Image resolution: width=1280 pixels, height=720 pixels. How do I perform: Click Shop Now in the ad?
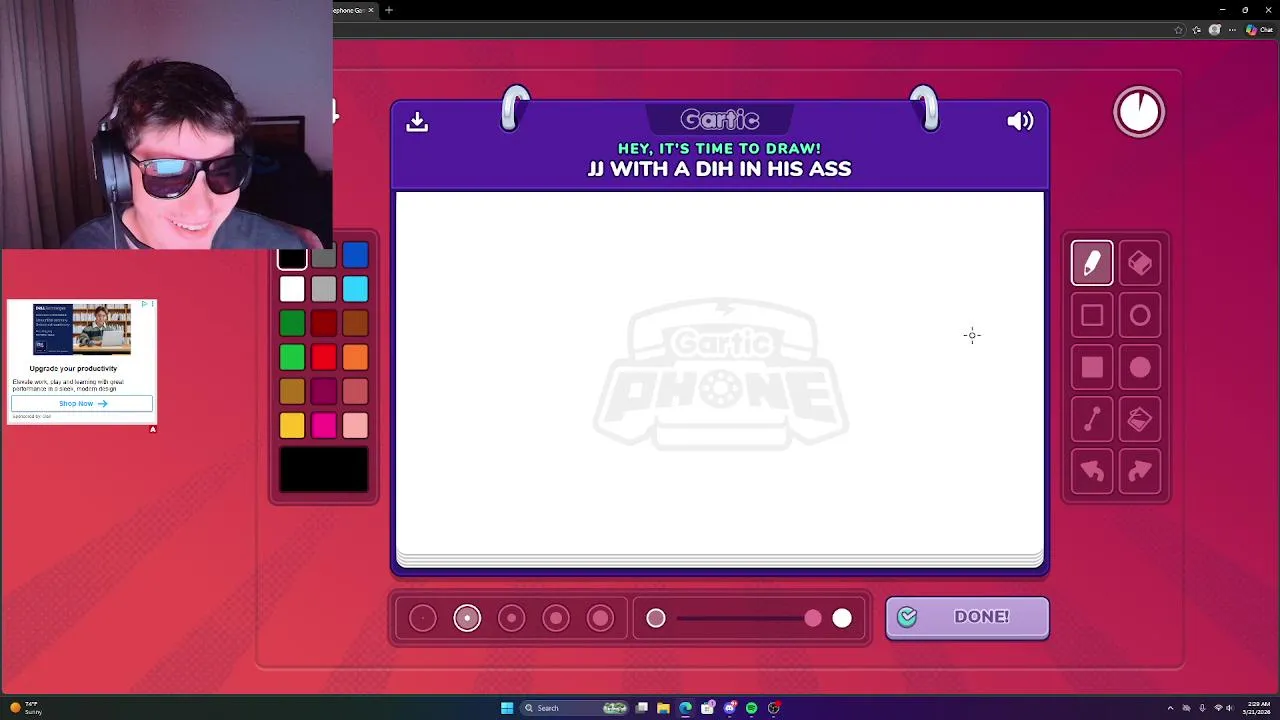click(82, 404)
